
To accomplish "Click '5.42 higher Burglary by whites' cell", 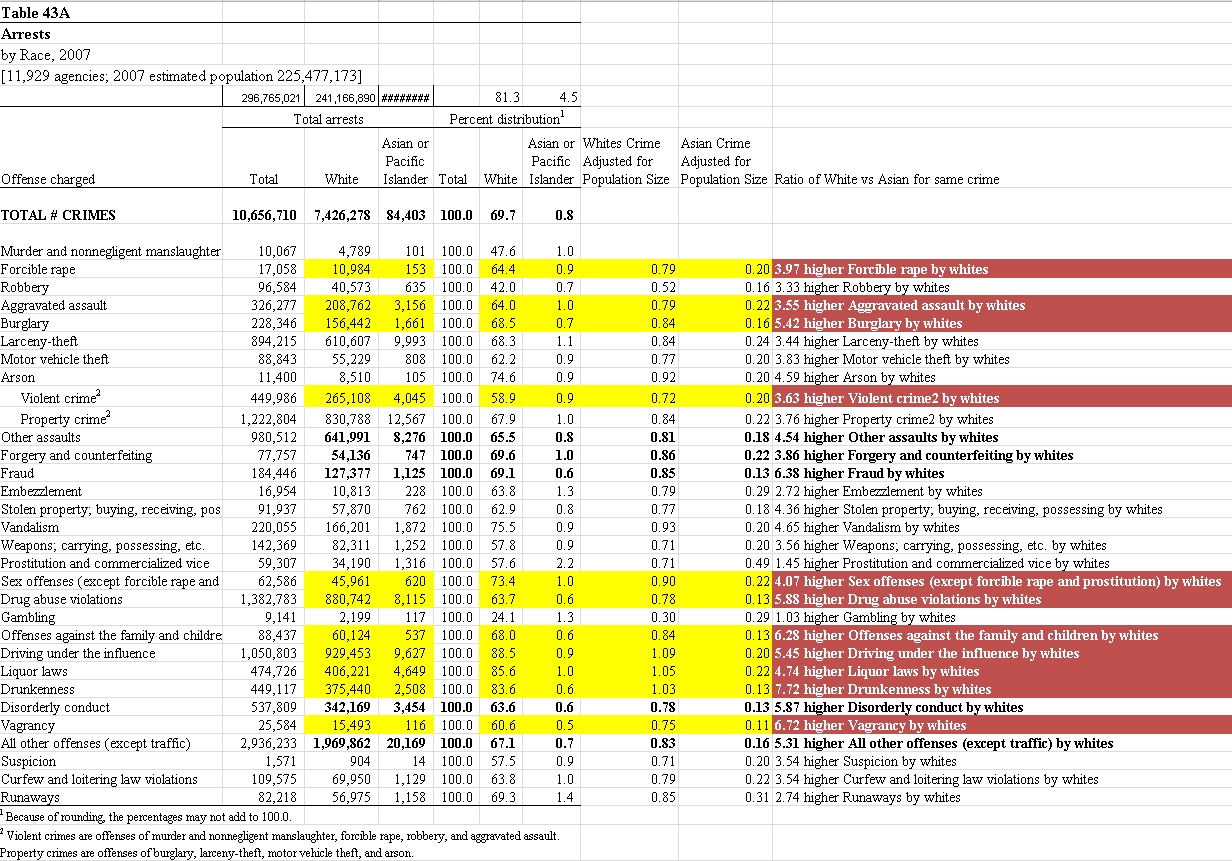I will (868, 323).
